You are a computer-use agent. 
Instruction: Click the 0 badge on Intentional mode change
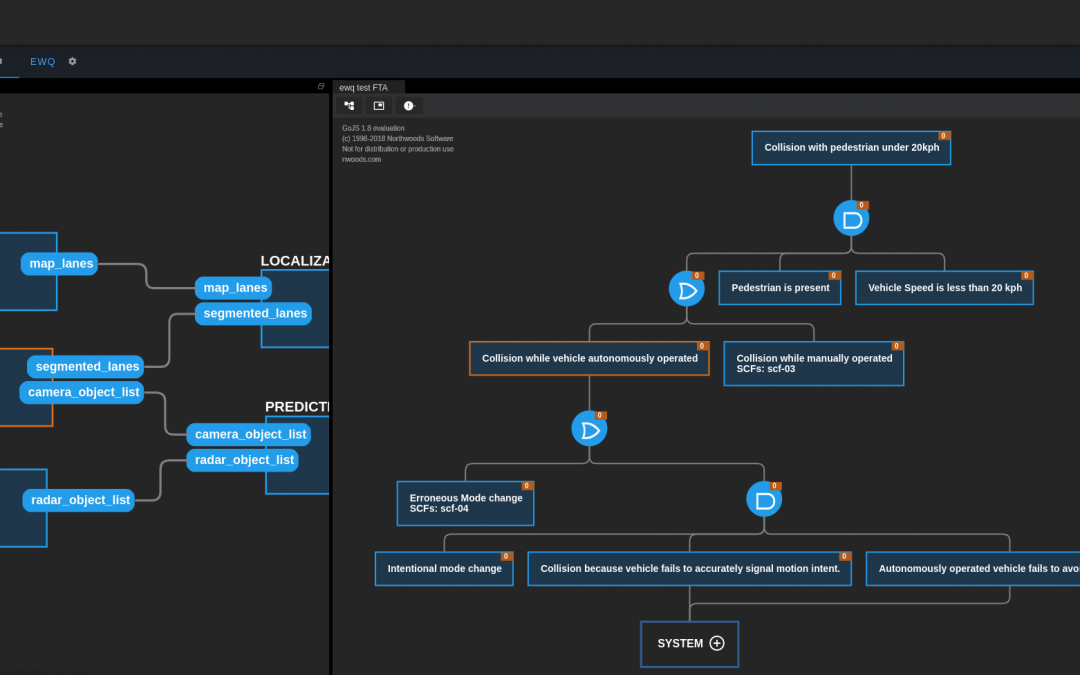pyautogui.click(x=506, y=557)
